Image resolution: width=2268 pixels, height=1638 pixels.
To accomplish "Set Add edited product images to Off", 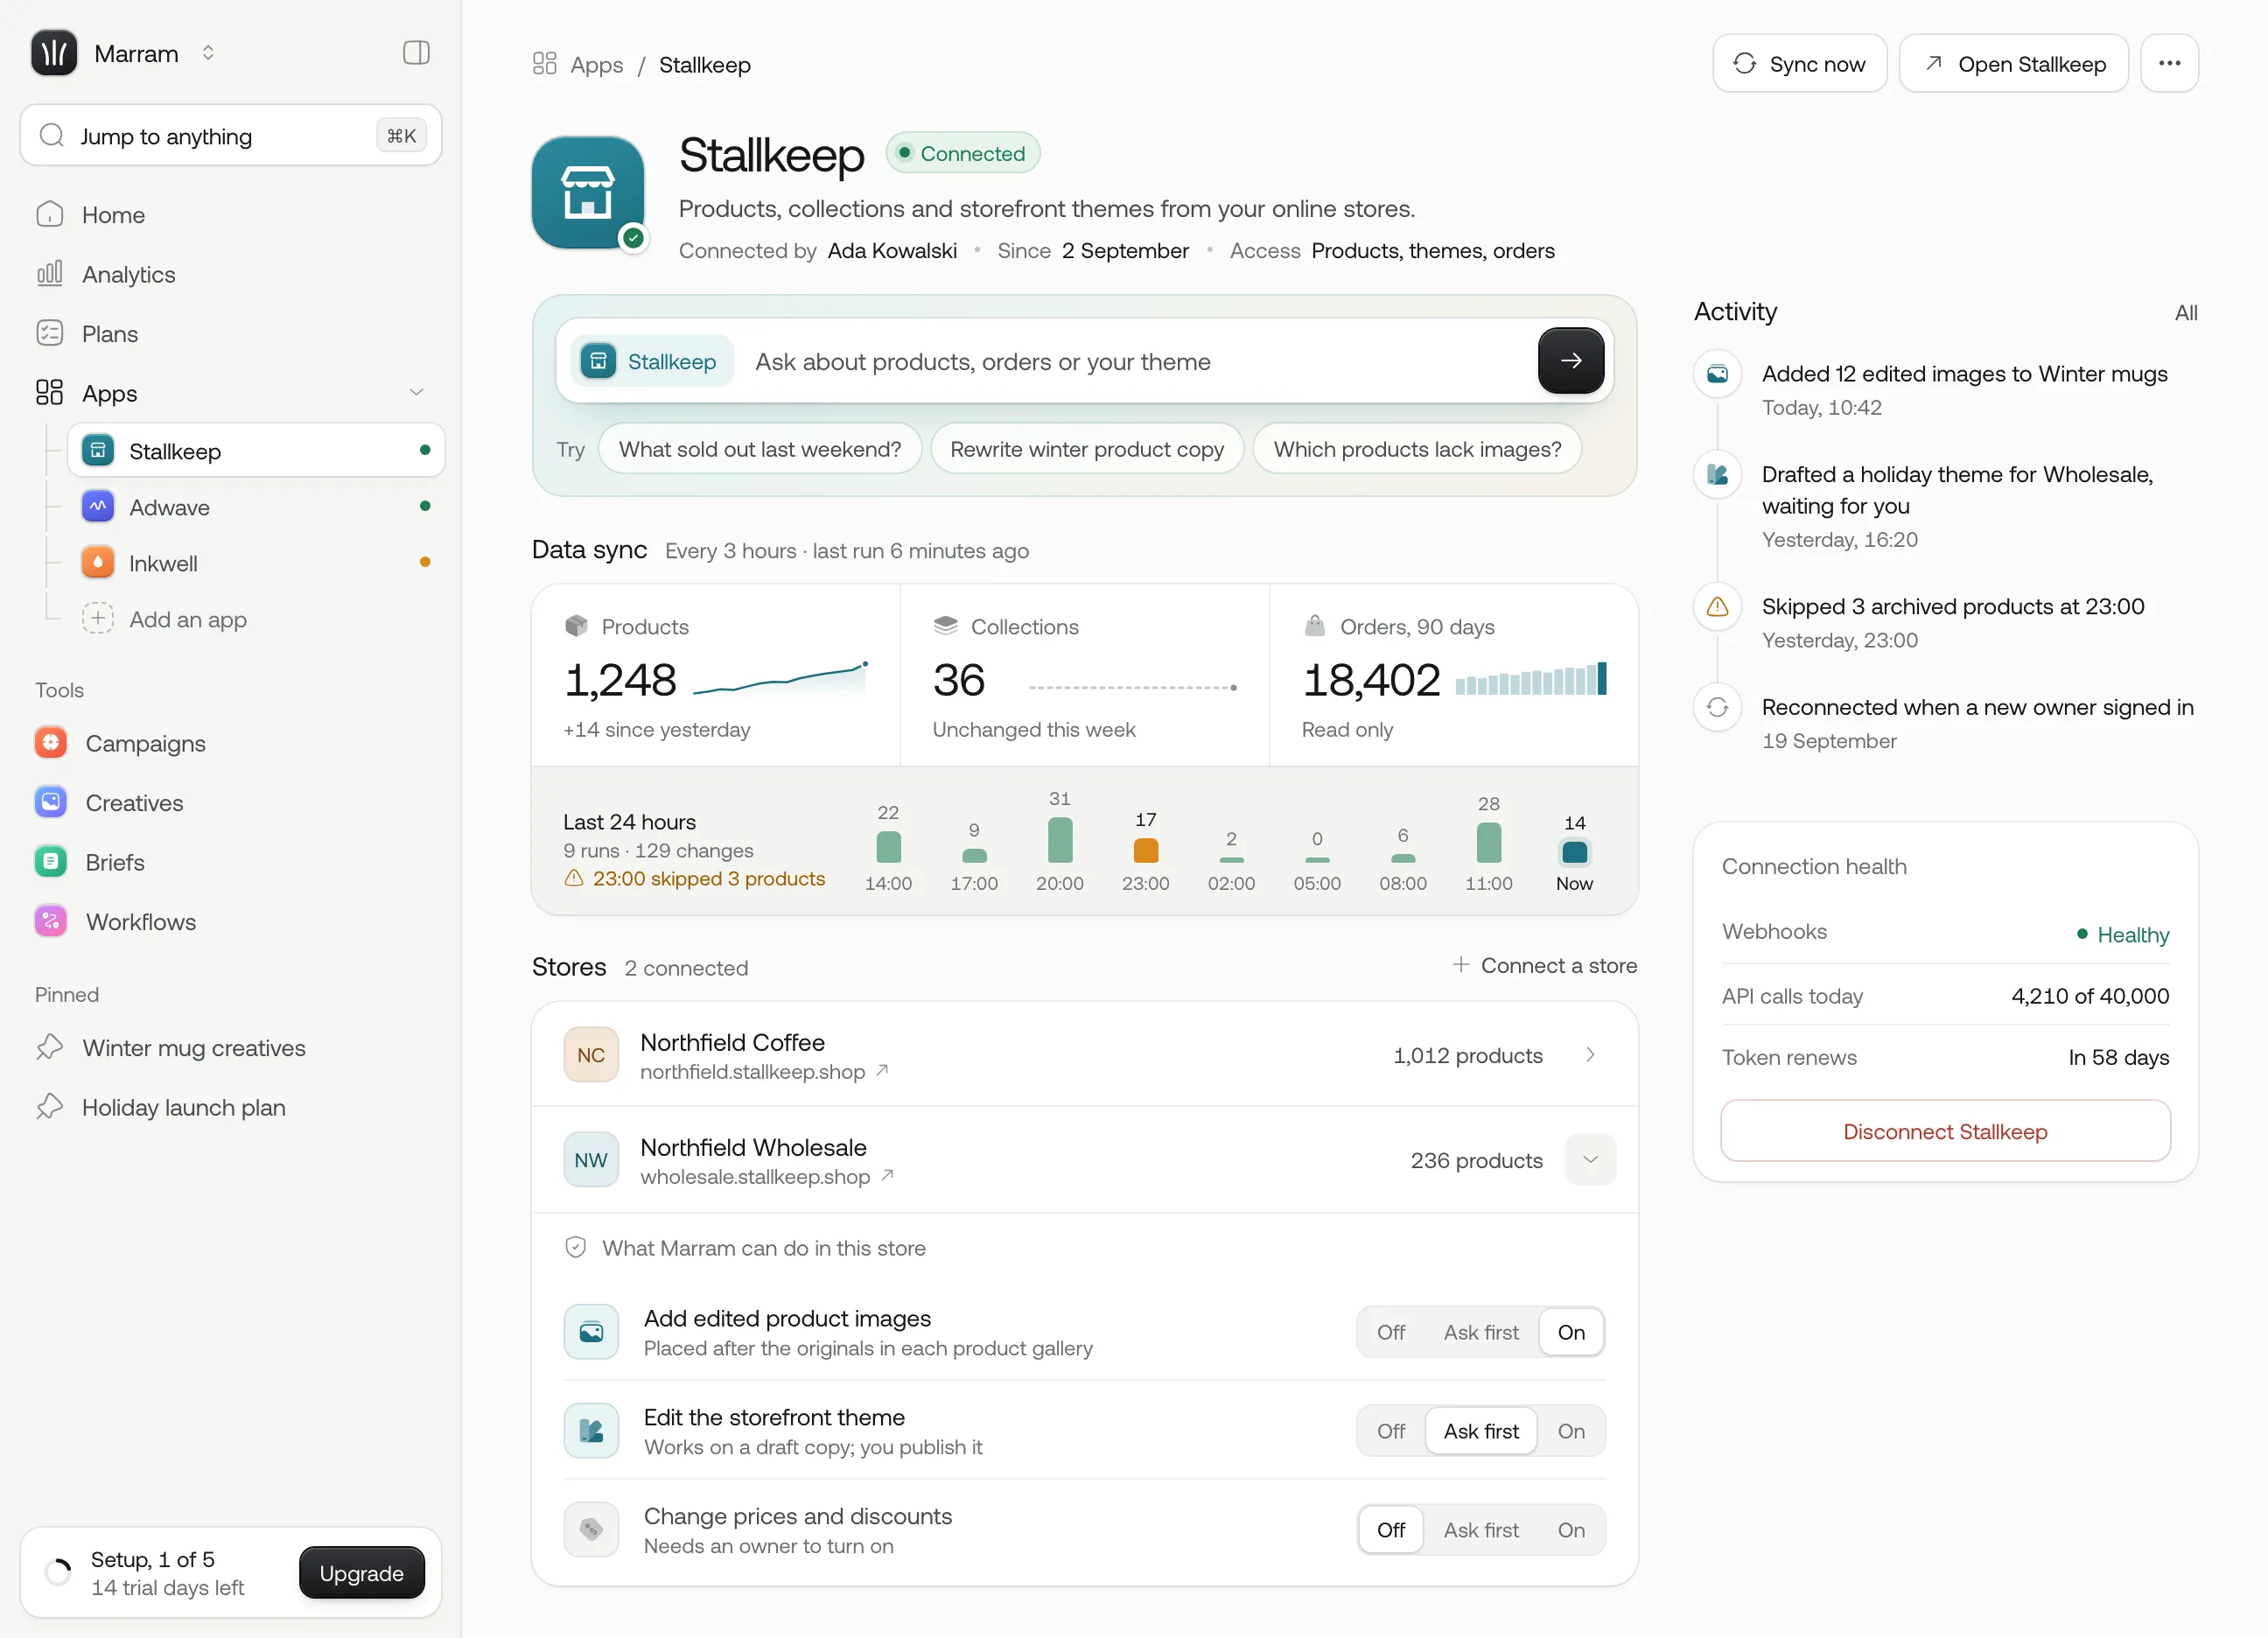I will [1390, 1332].
